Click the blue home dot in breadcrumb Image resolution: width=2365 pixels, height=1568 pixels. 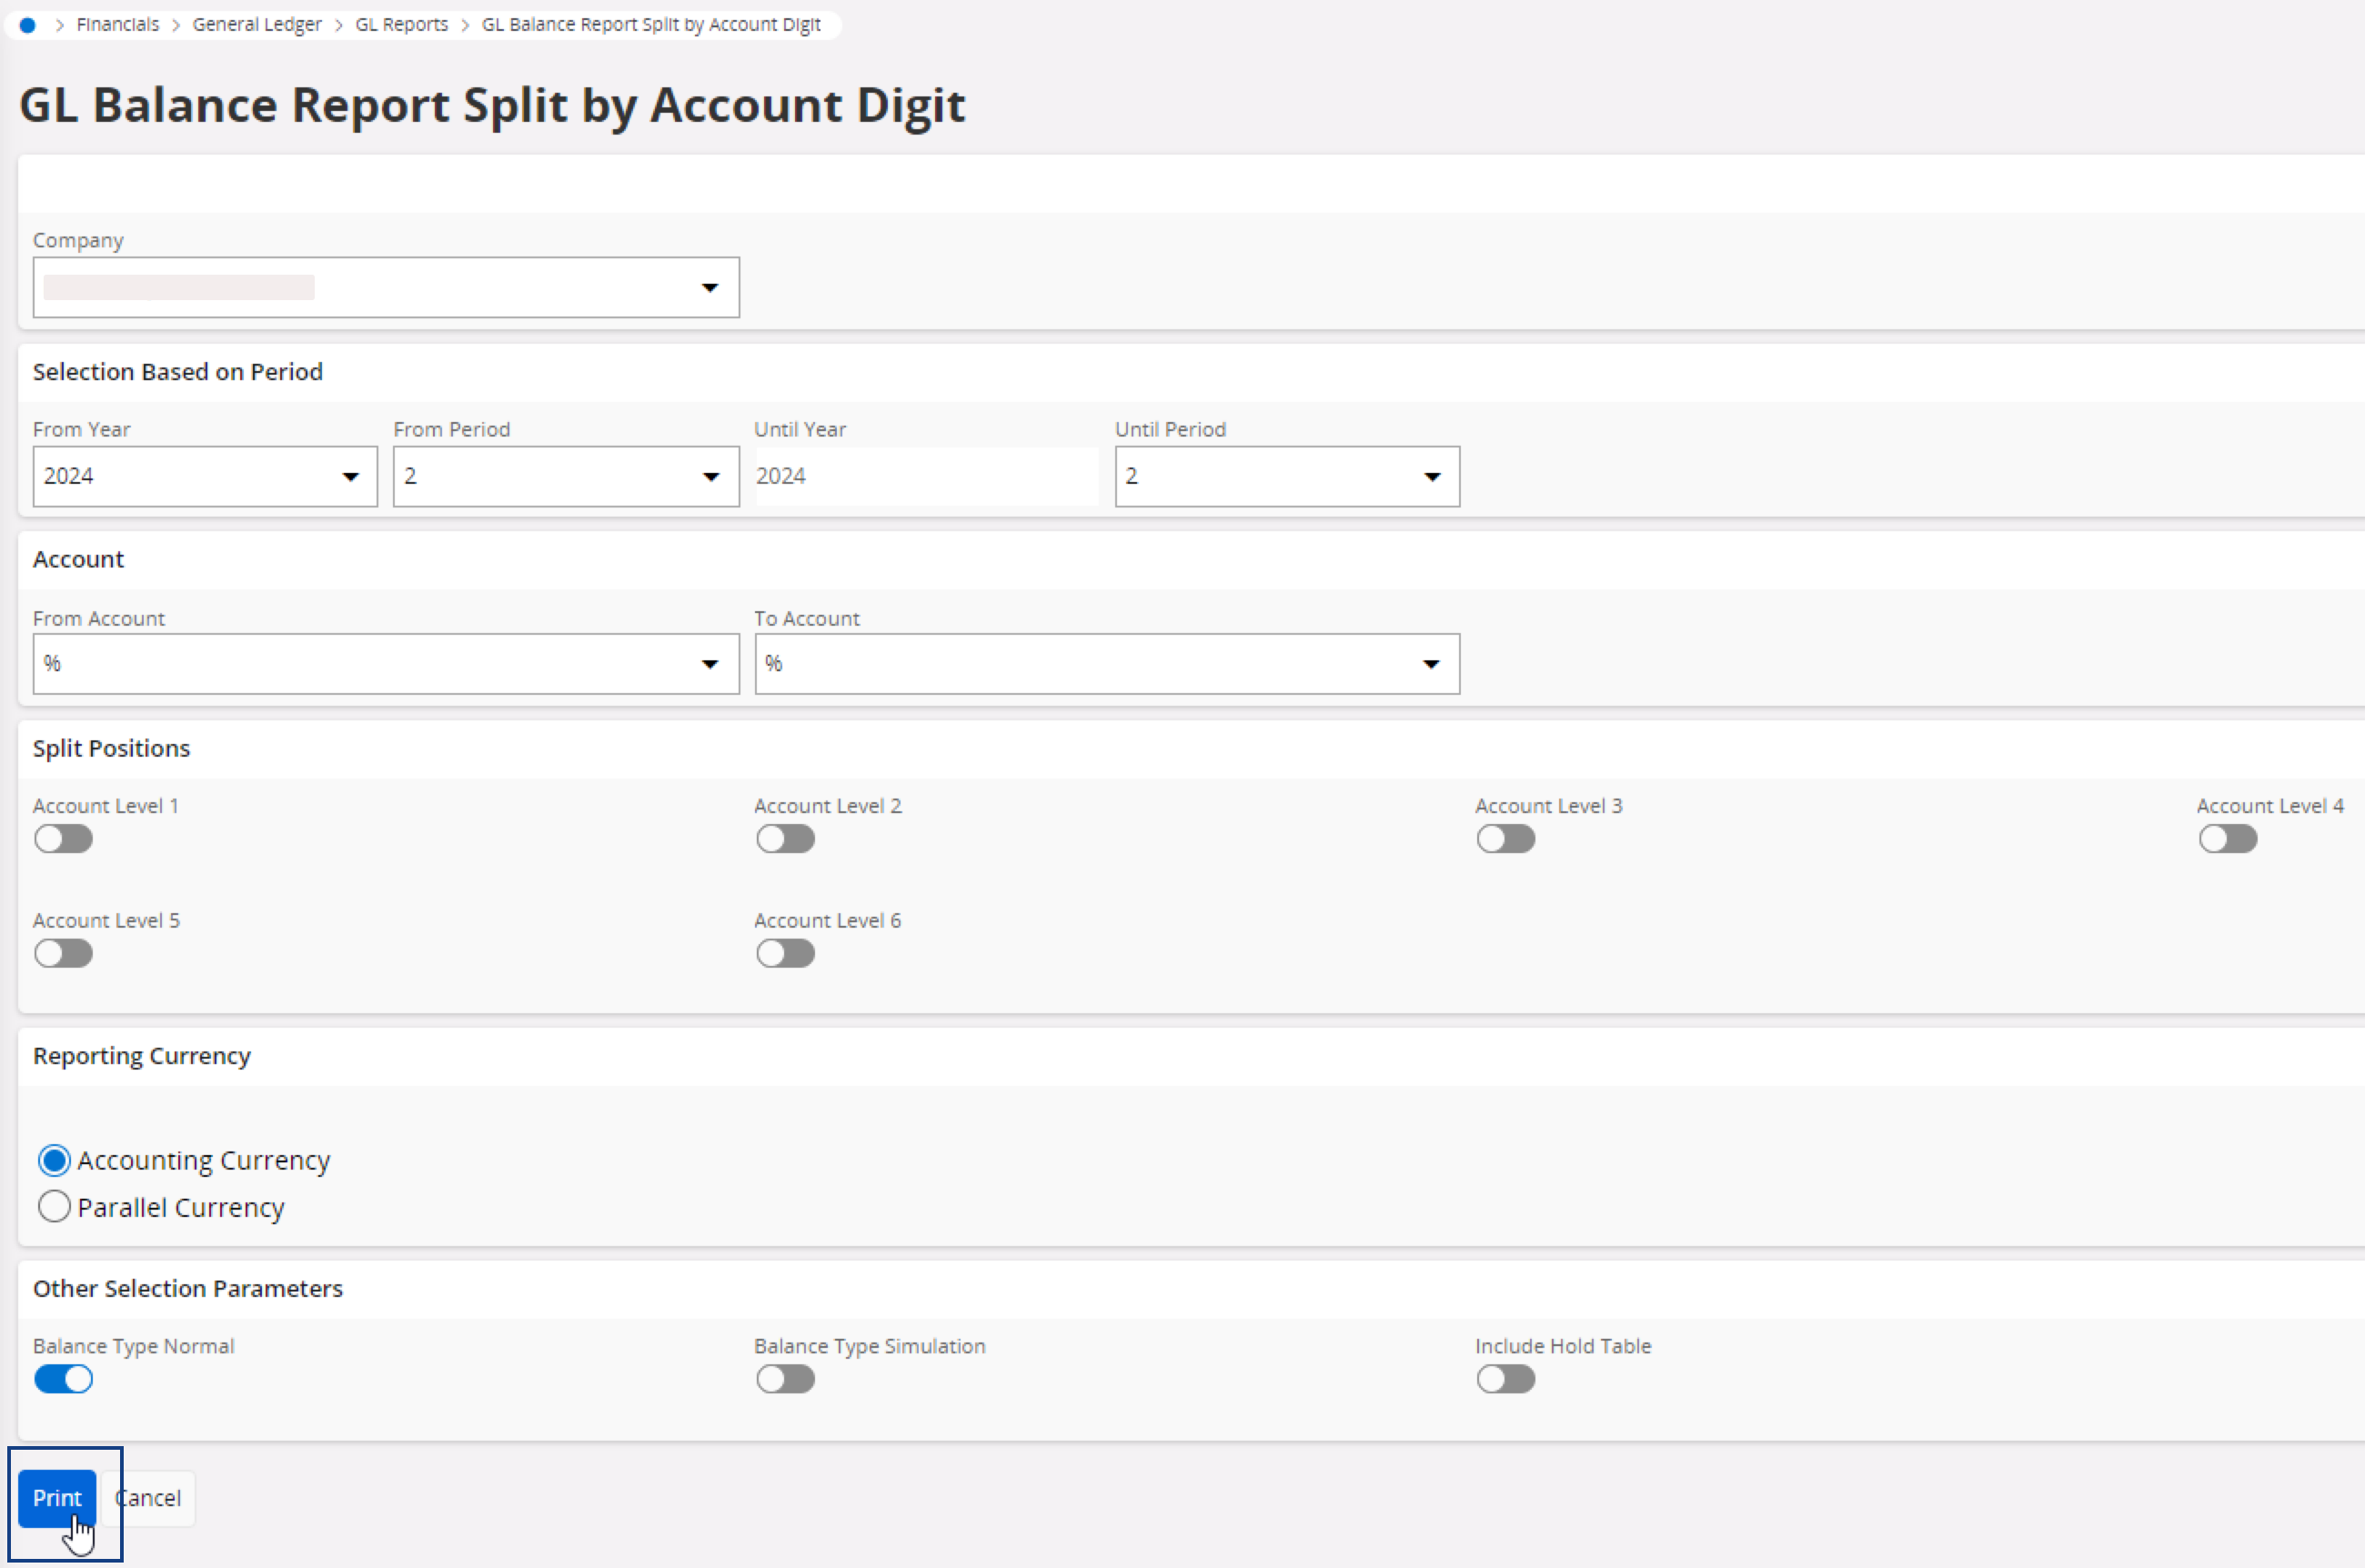click(28, 25)
